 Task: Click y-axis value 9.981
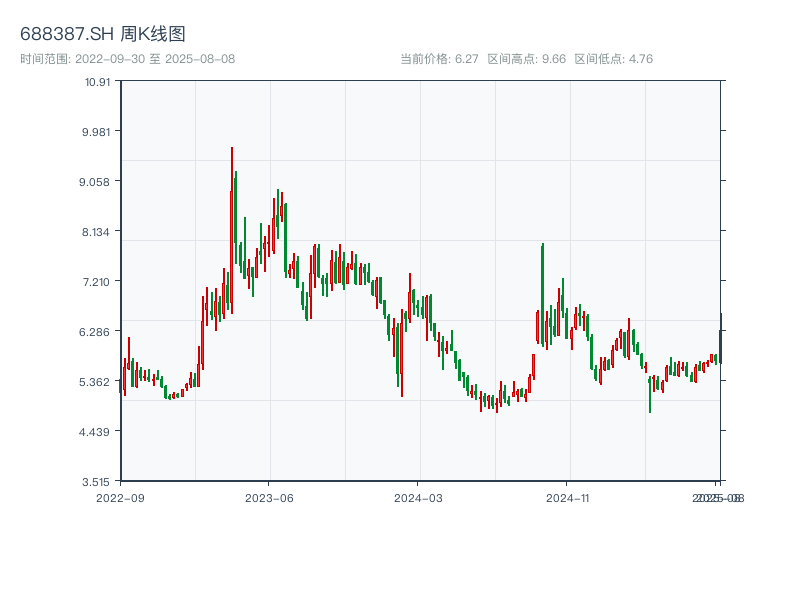(x=96, y=132)
